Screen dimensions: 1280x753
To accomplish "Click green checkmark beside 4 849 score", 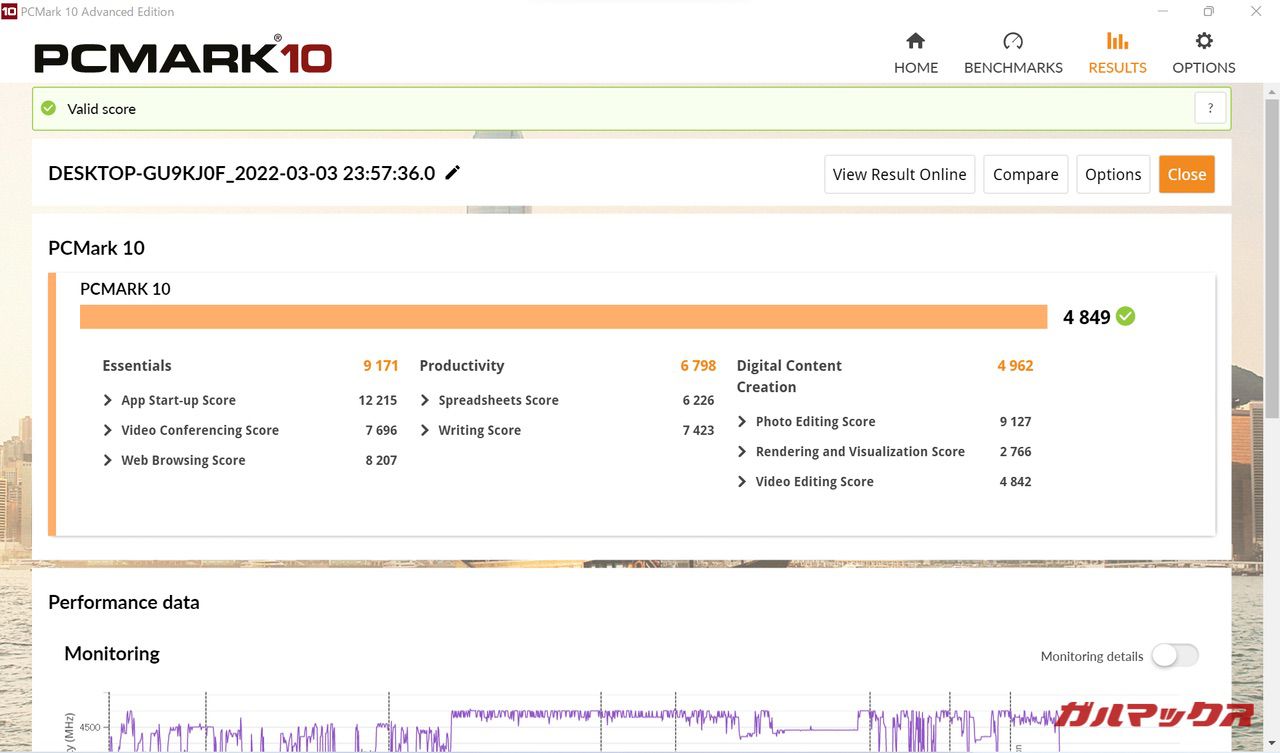I will (1126, 317).
